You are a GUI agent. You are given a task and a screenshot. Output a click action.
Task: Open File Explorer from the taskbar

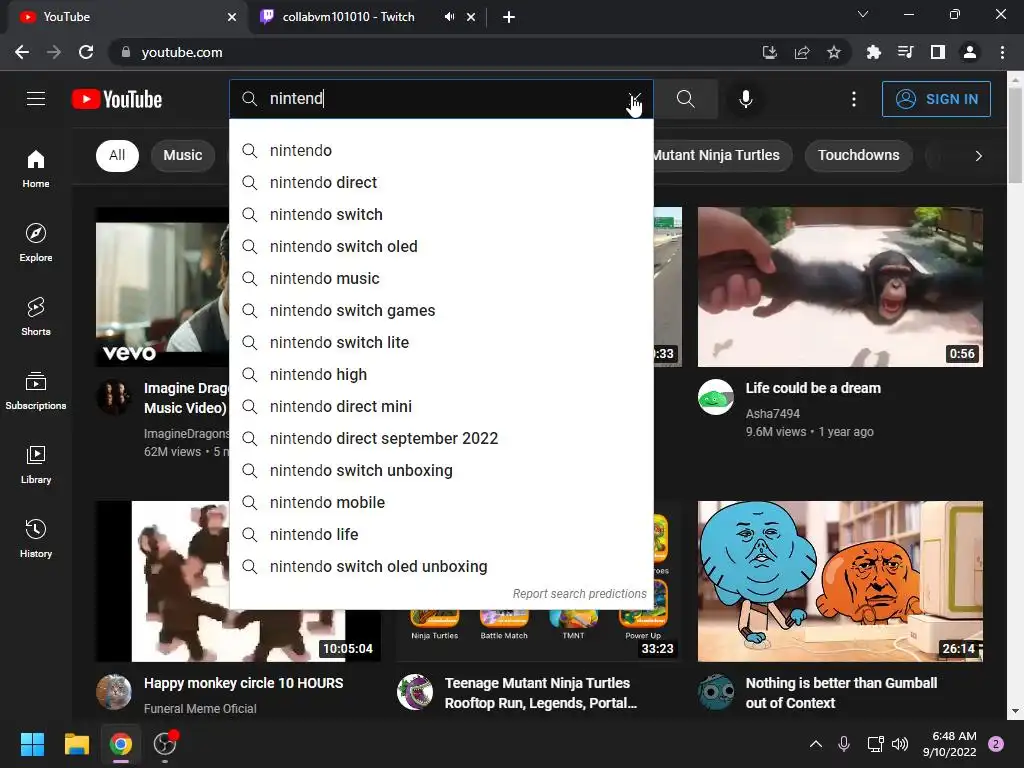[x=76, y=744]
